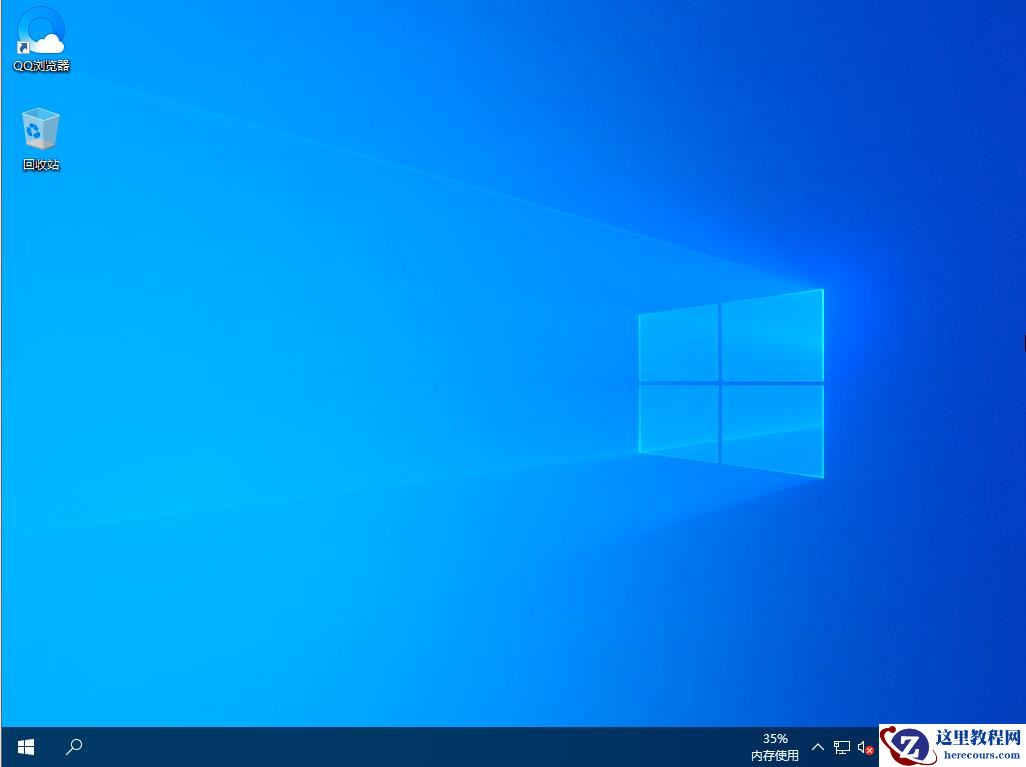
Task: Click the 这里教程网 Z logo
Action: pyautogui.click(x=912, y=745)
